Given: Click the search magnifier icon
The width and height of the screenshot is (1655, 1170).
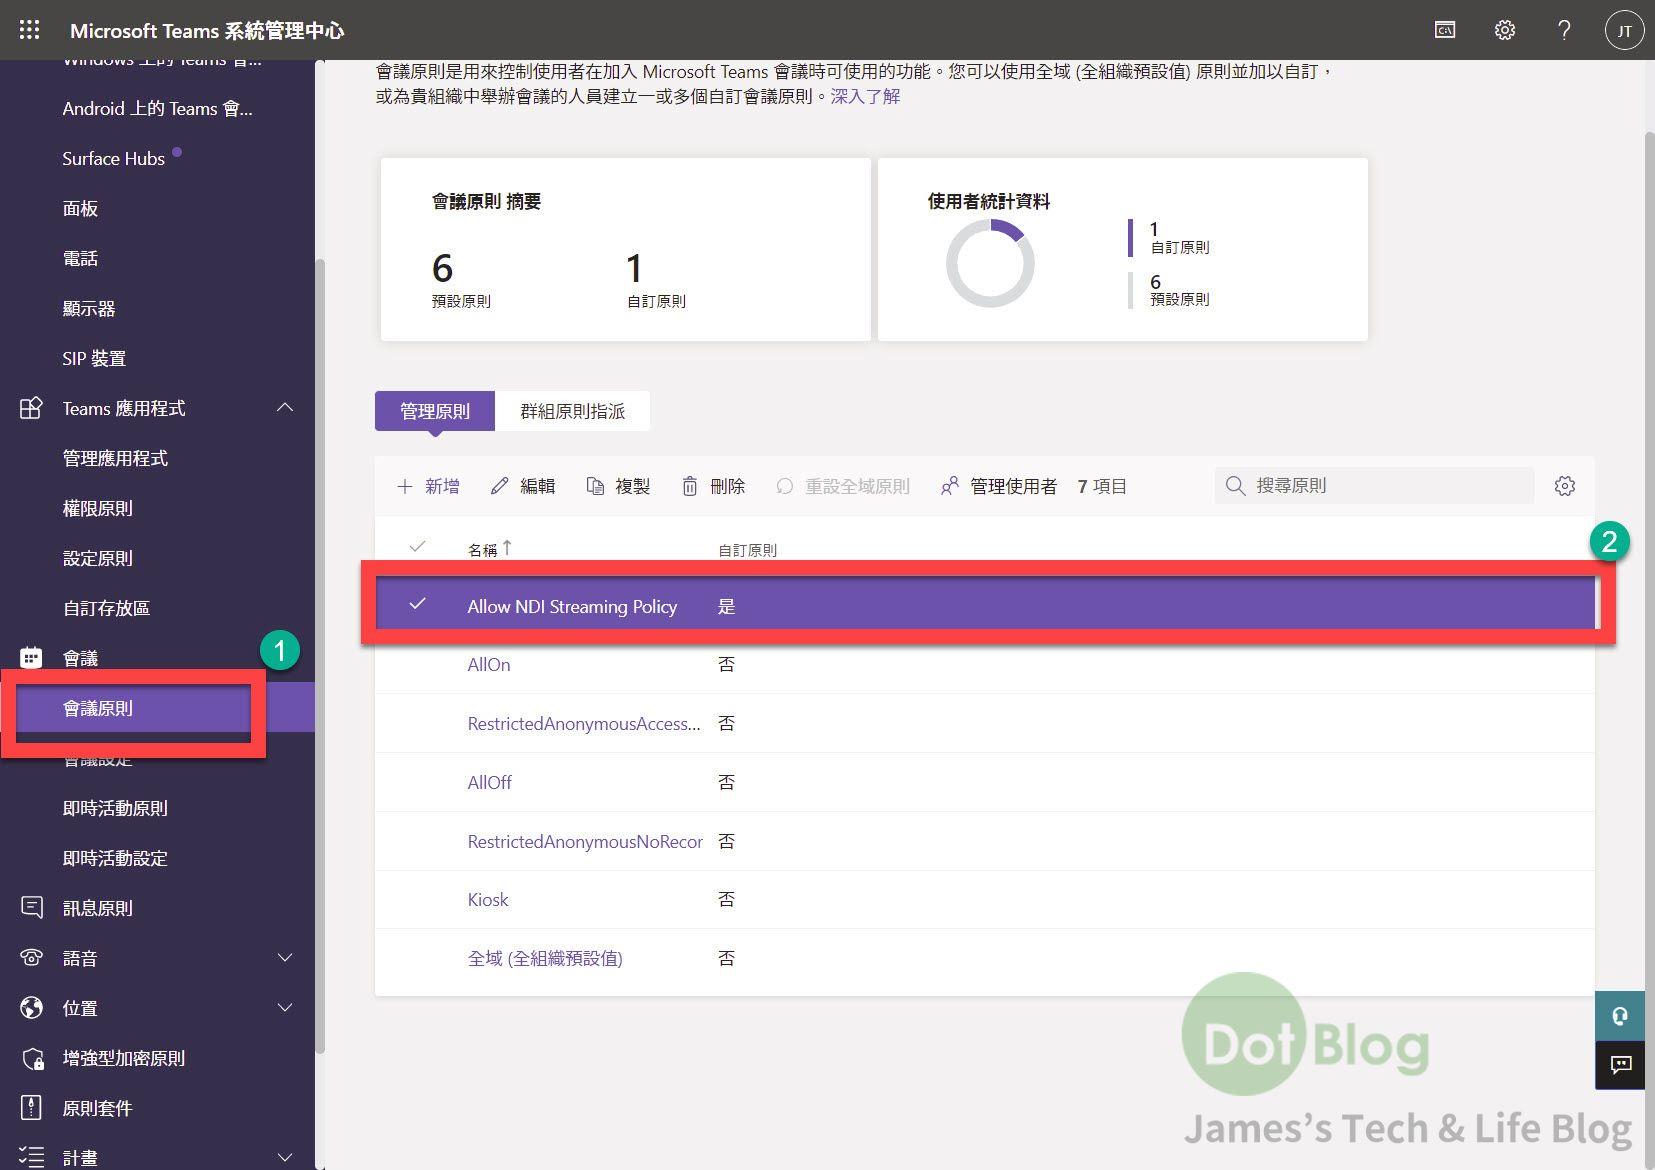Looking at the screenshot, I should coord(1235,485).
